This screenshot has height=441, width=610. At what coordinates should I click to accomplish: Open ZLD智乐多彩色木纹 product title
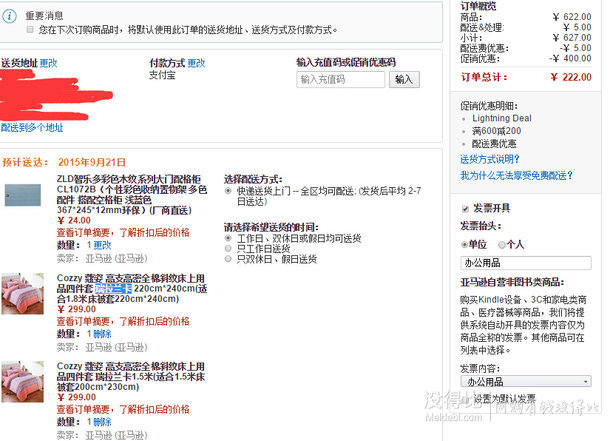[x=132, y=194]
